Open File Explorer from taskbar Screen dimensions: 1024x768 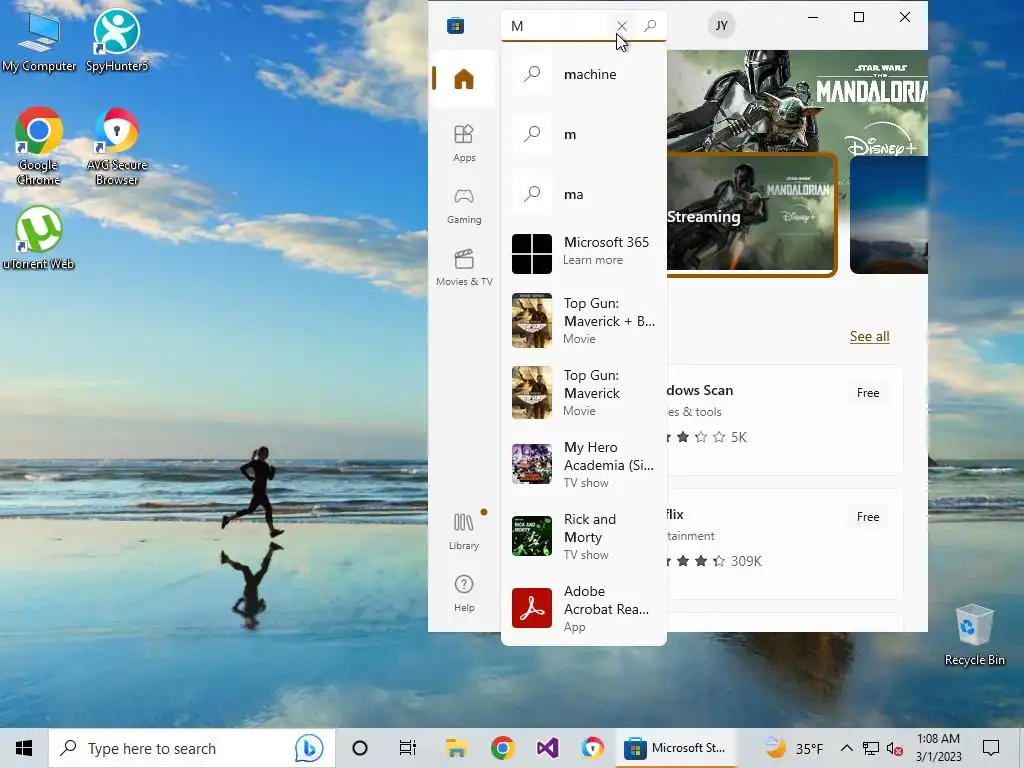456,748
